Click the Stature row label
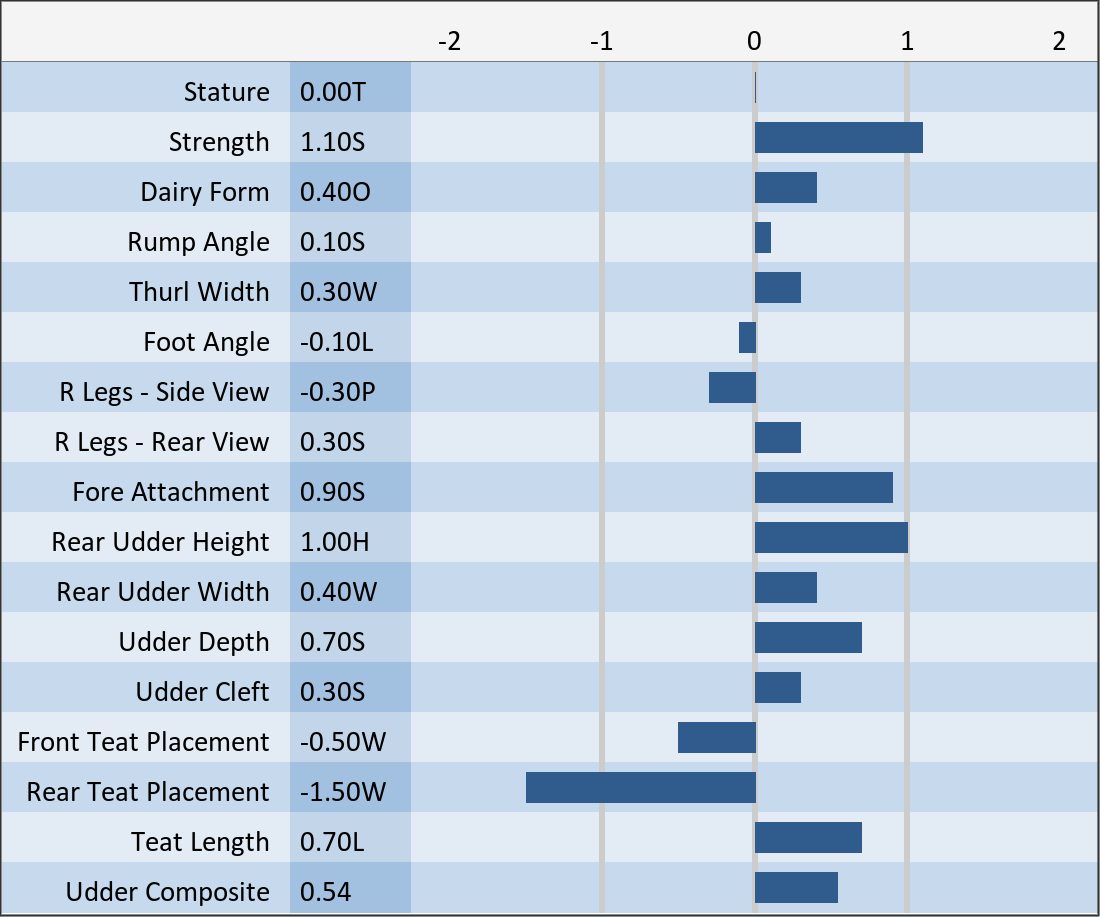This screenshot has width=1100, height=917. tap(226, 92)
